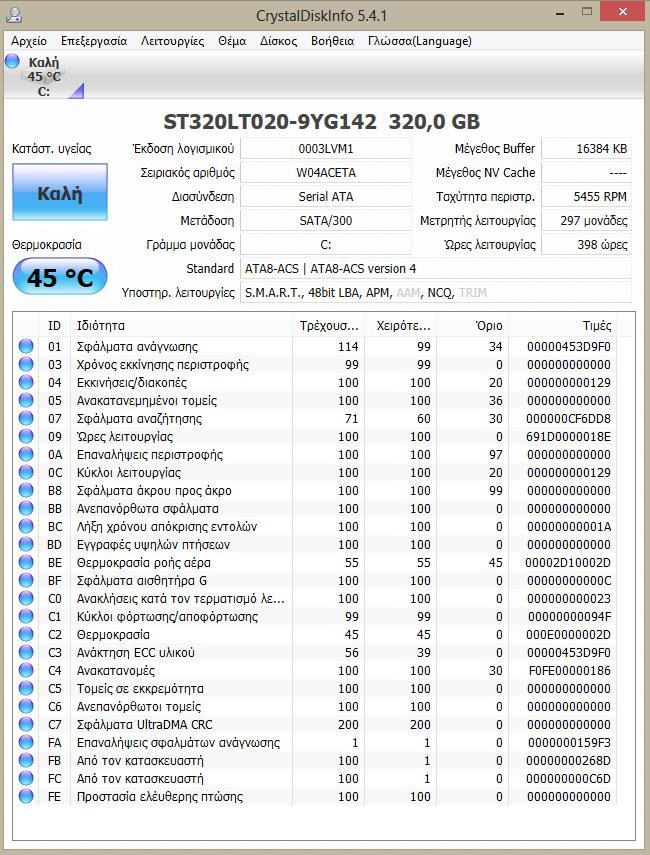Image resolution: width=650 pixels, height=855 pixels.
Task: Select raw value 000000CF6DD8 in row 07
Action: click(569, 419)
